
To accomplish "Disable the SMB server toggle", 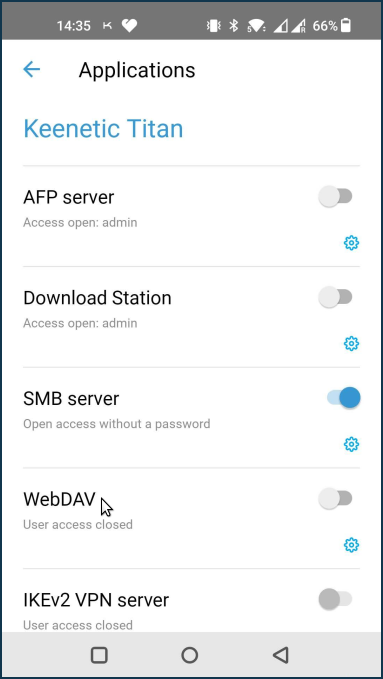I will click(x=343, y=398).
